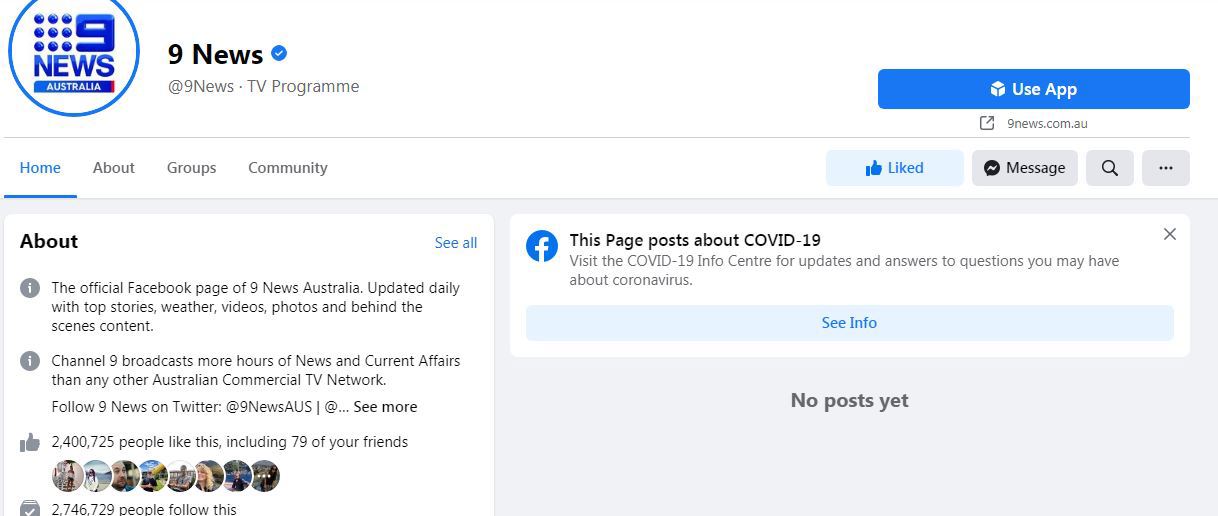Click the Facebook logo in the COVID-19 notice
Image resolution: width=1218 pixels, height=516 pixels.
coord(542,246)
